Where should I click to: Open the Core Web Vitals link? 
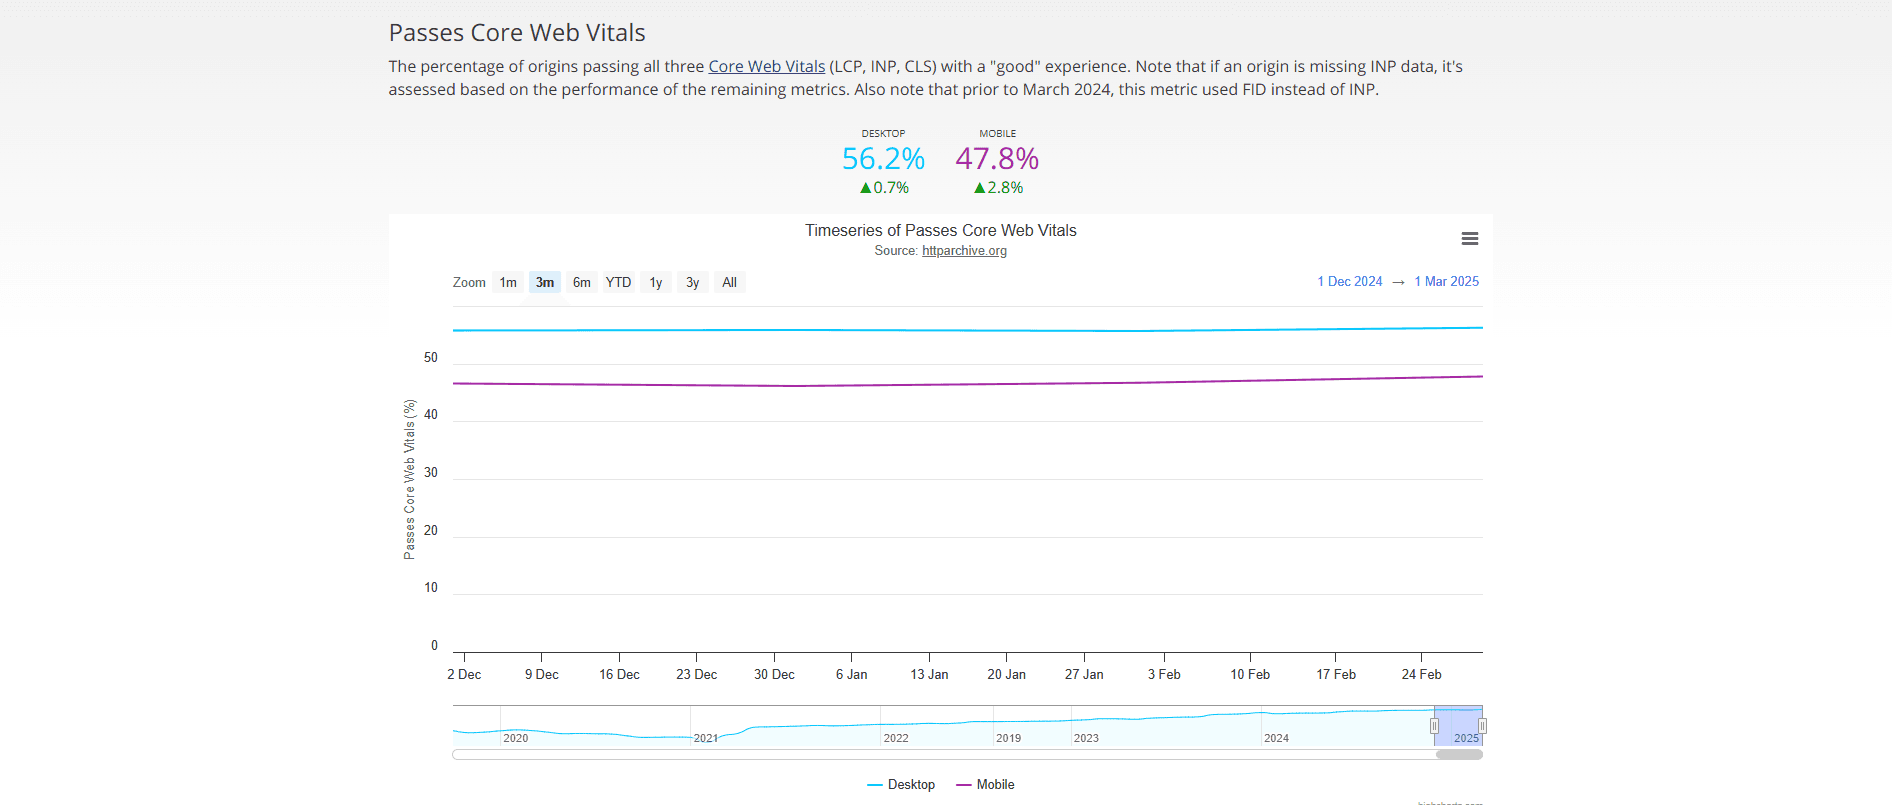pos(766,66)
